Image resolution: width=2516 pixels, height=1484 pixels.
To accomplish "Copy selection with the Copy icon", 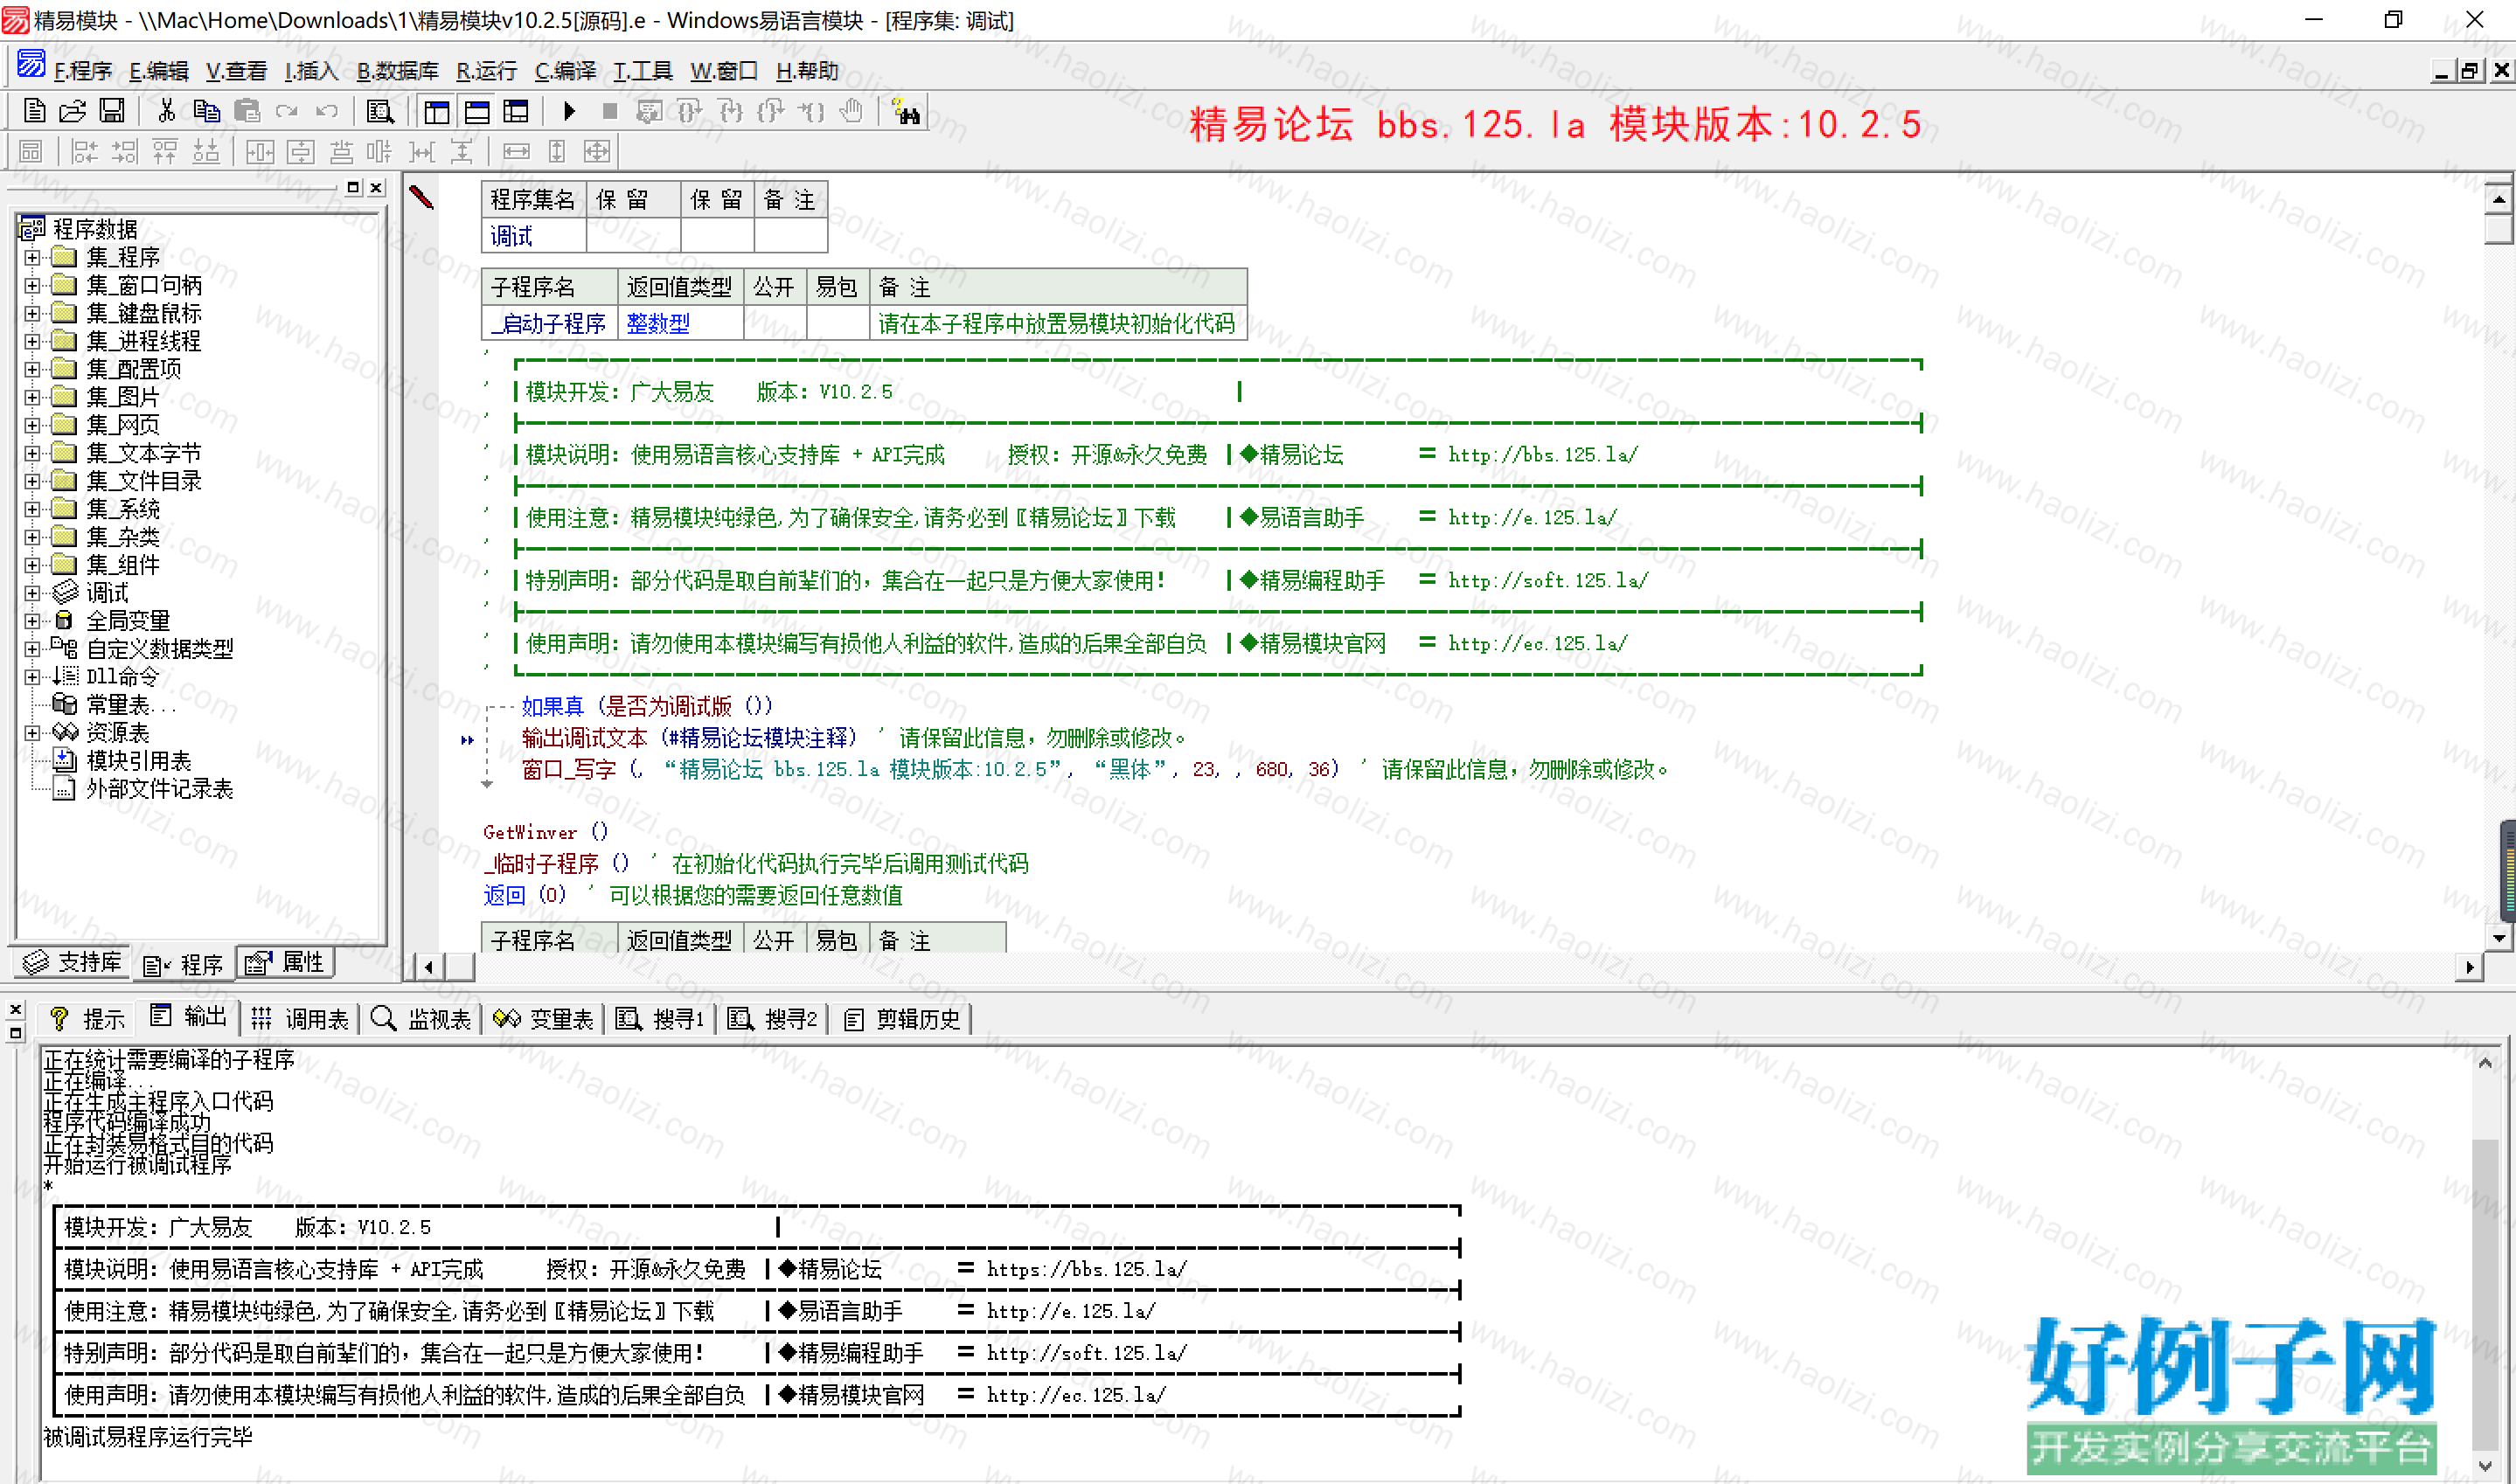I will point(207,111).
